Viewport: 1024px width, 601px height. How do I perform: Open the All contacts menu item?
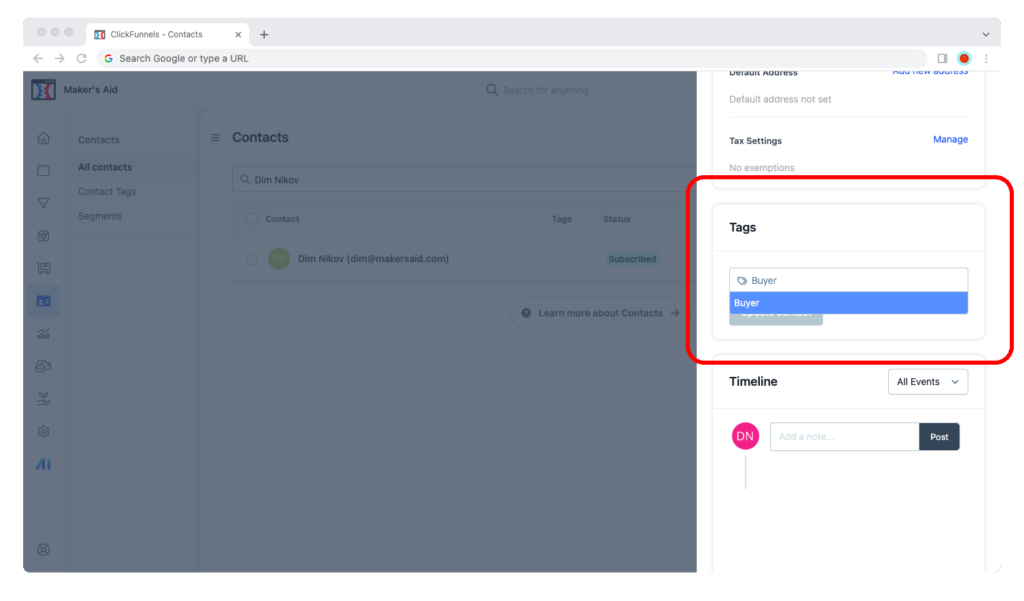click(105, 167)
